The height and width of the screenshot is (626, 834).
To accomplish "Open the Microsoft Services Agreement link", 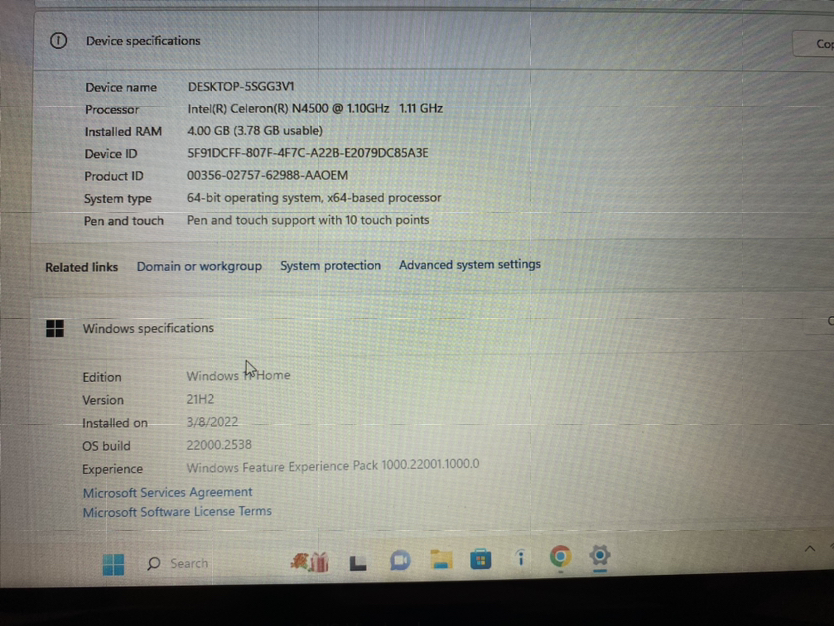I will click(168, 493).
